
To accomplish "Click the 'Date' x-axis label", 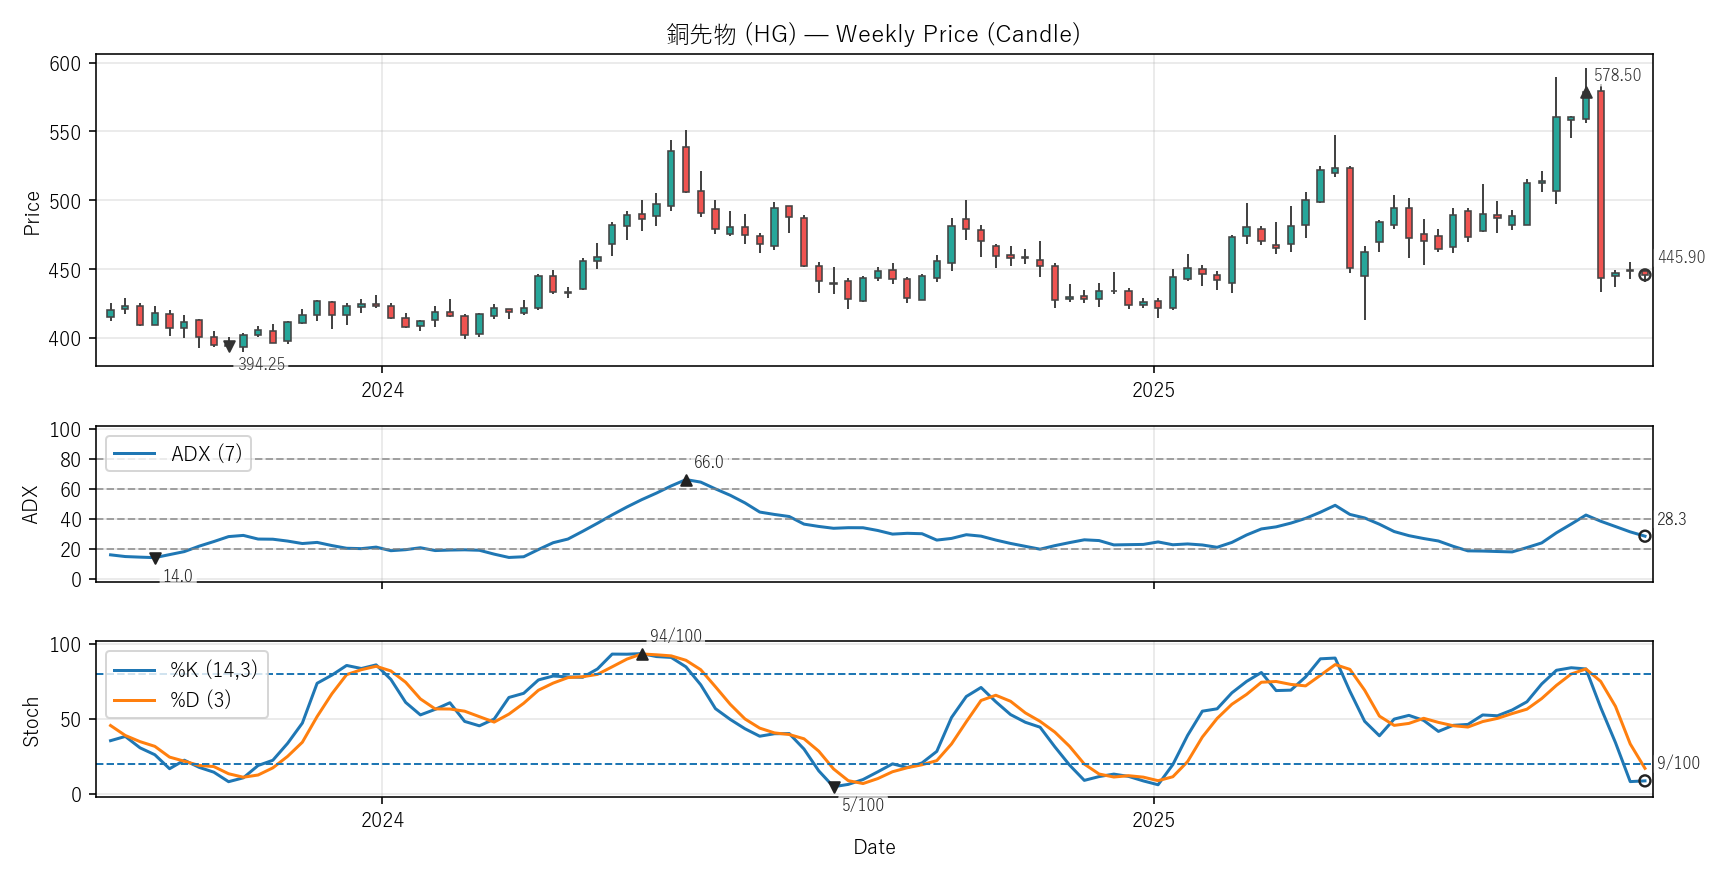I will 874,847.
